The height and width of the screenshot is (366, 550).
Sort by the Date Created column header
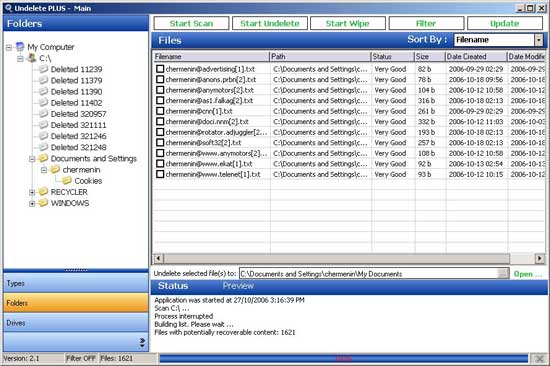point(476,56)
